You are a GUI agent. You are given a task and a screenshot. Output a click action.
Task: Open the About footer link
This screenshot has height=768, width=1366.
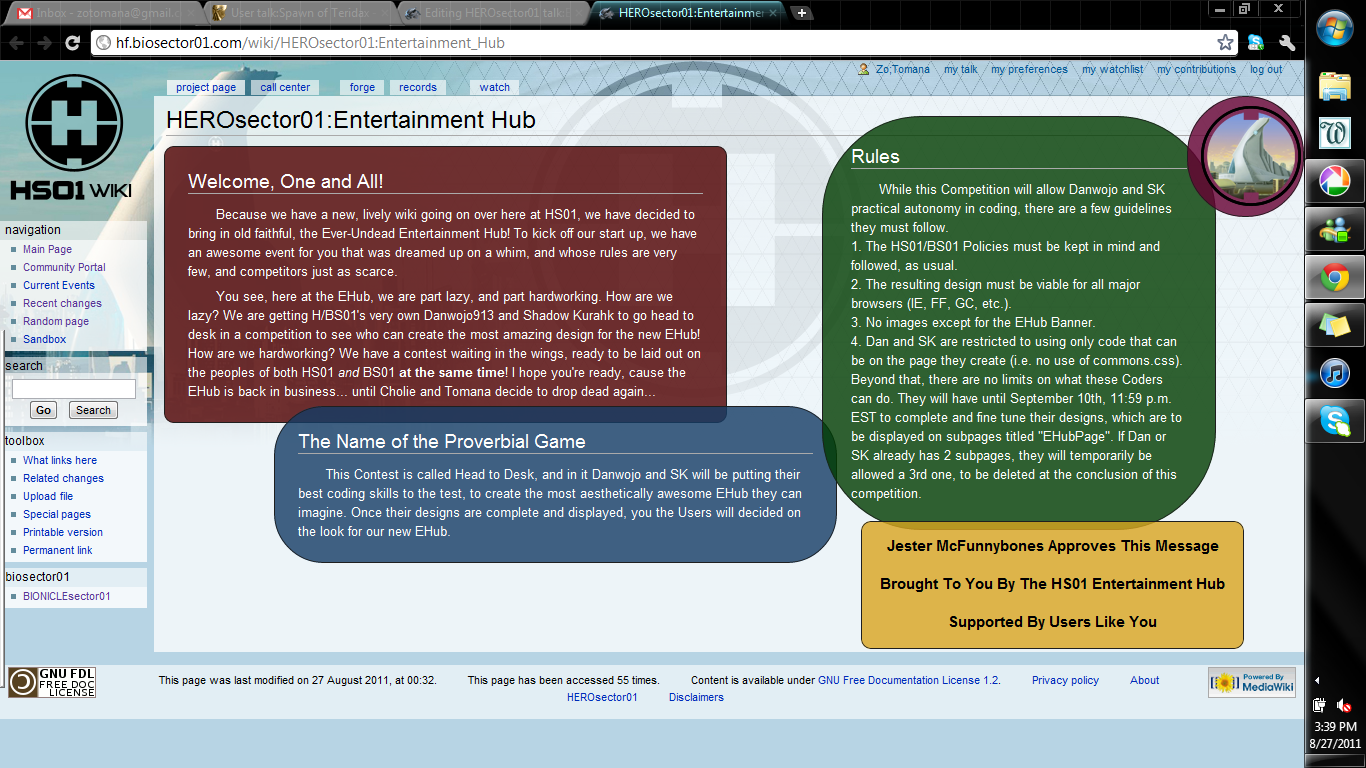[1145, 680]
